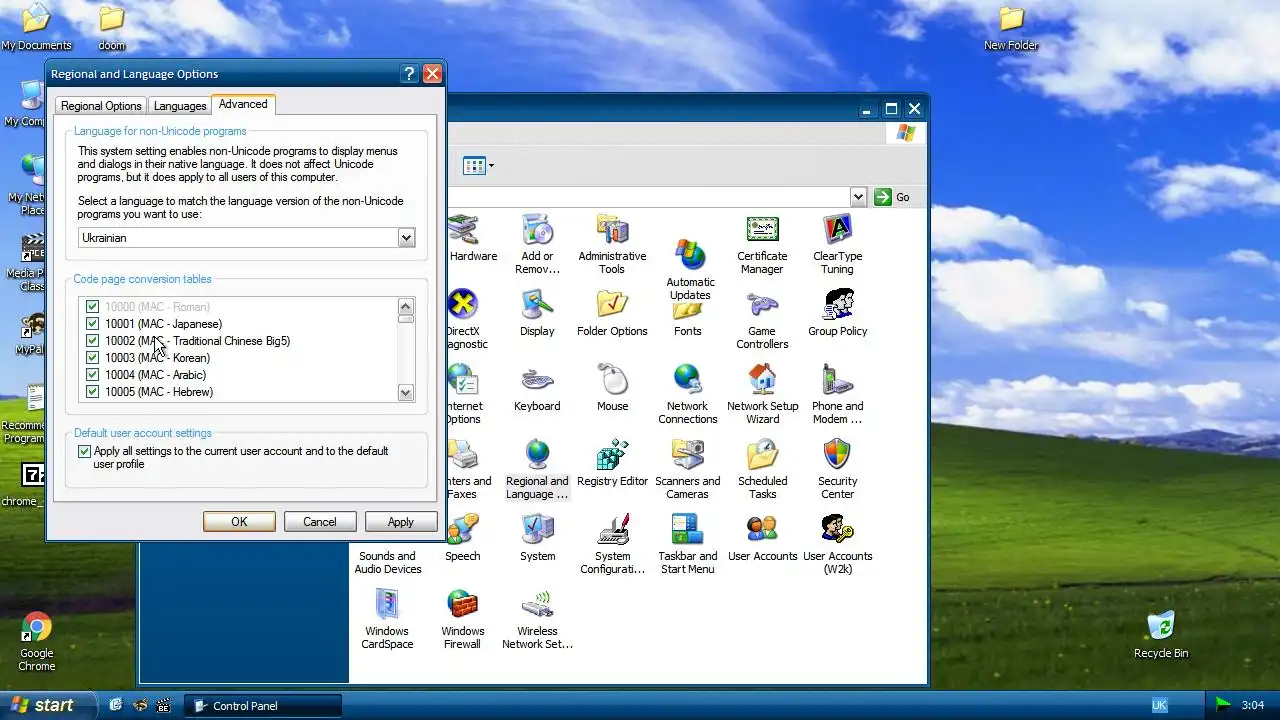Click green flag tray icon
This screenshot has height=720, width=1280.
point(1223,705)
